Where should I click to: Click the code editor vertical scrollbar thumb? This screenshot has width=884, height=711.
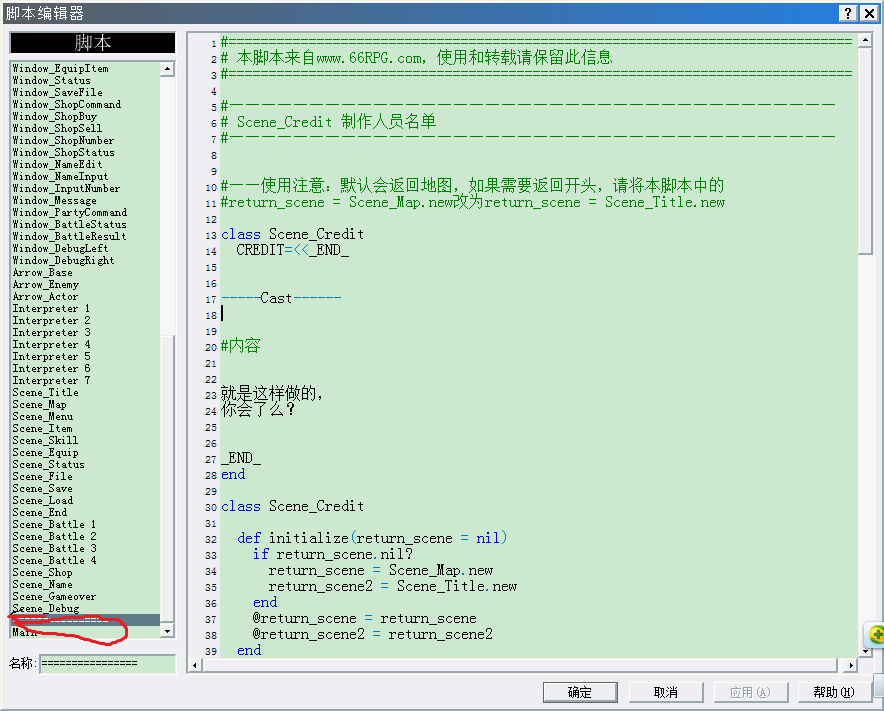[865, 151]
